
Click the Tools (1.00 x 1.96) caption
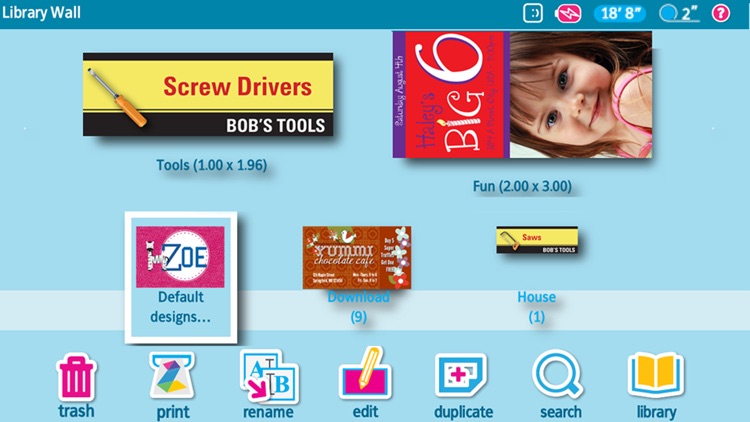click(211, 165)
